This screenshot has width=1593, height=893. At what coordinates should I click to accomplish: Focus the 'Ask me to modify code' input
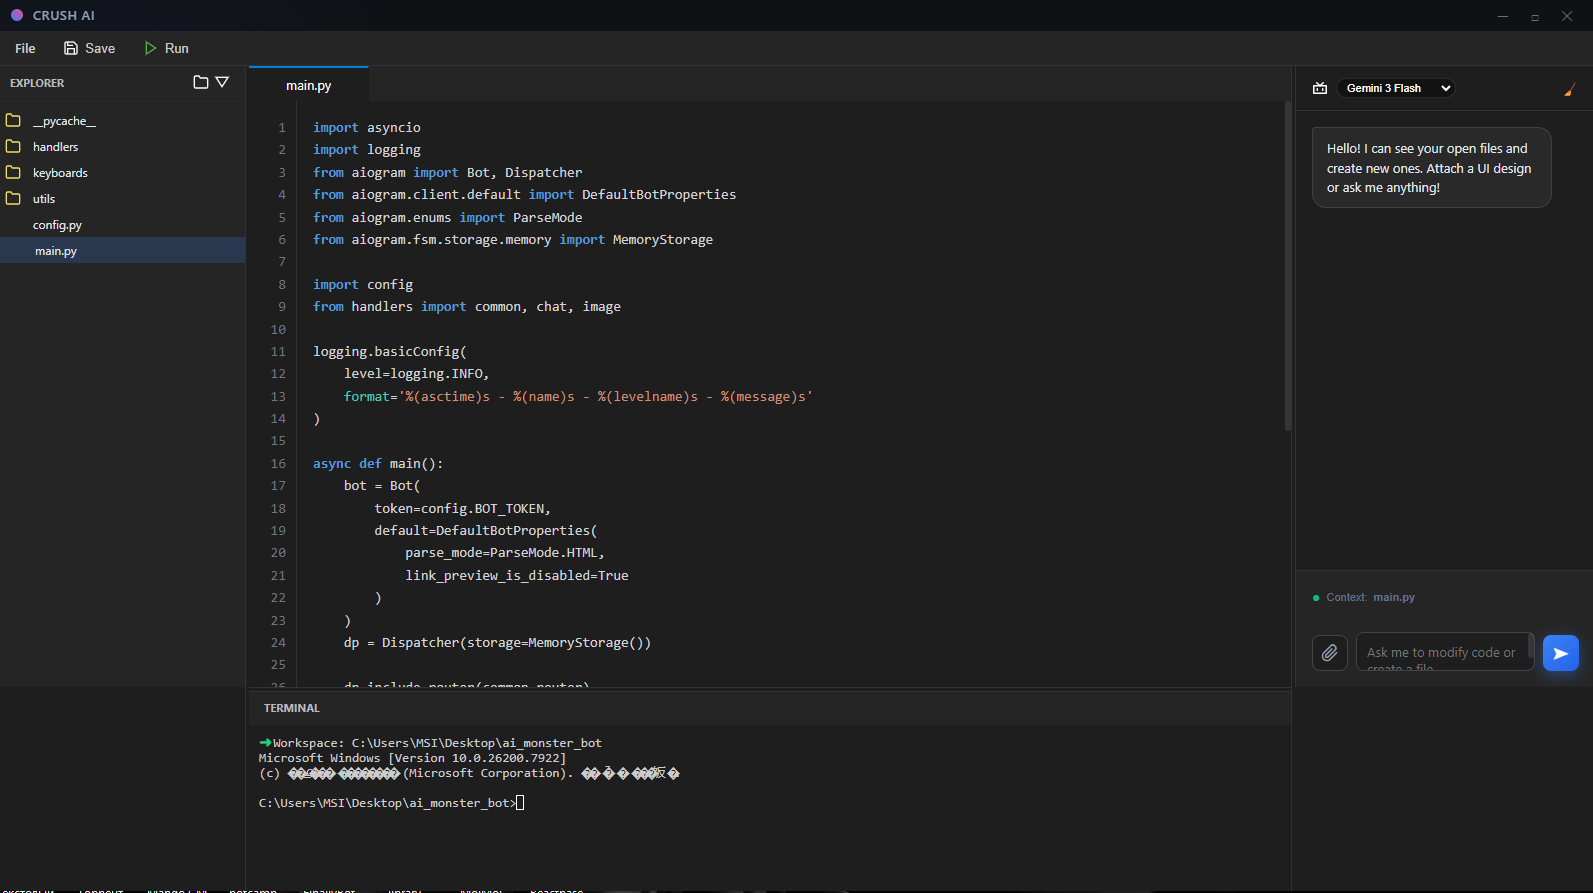(x=1442, y=652)
